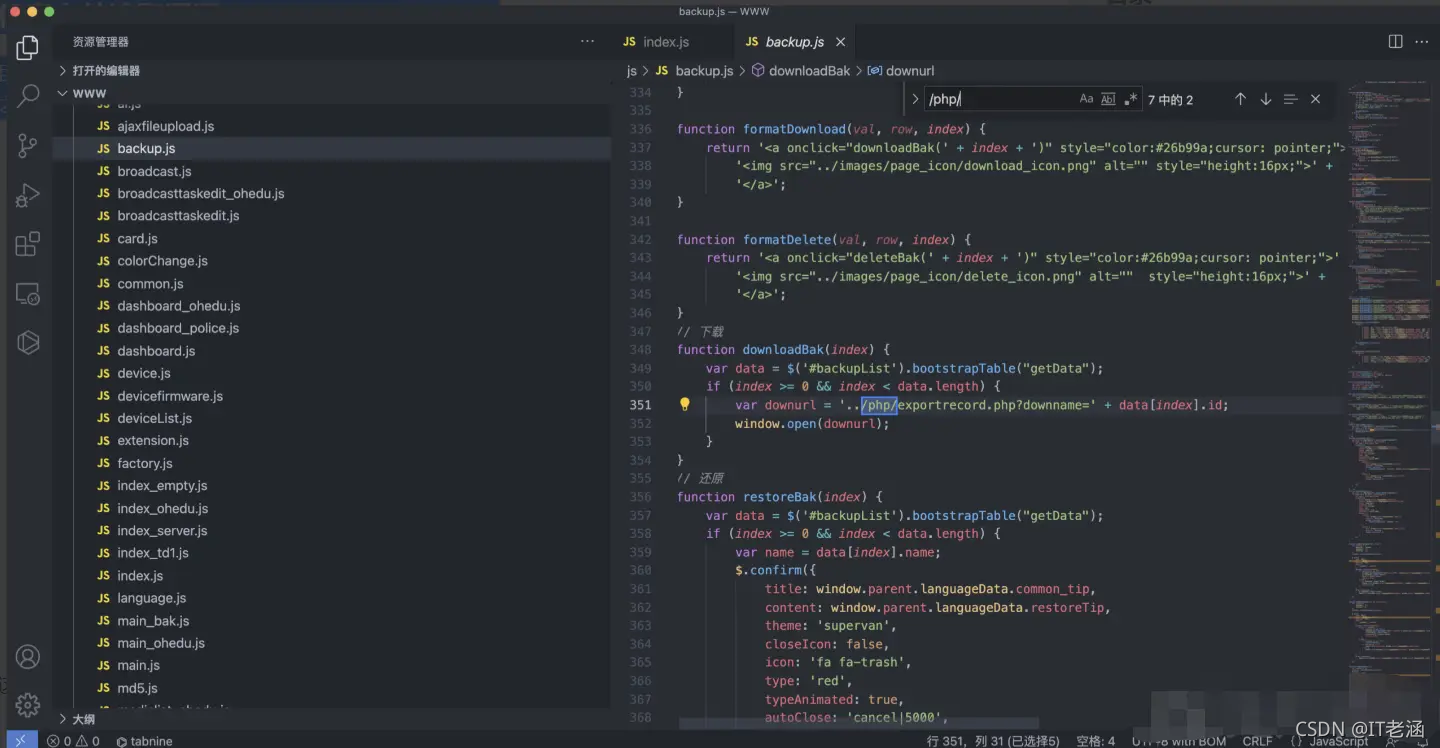
Task: Split the editor to the right
Action: pos(1395,41)
